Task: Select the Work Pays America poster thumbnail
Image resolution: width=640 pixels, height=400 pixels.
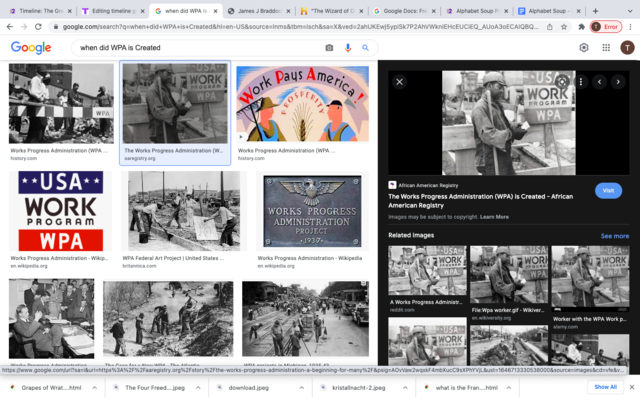Action: tap(302, 104)
